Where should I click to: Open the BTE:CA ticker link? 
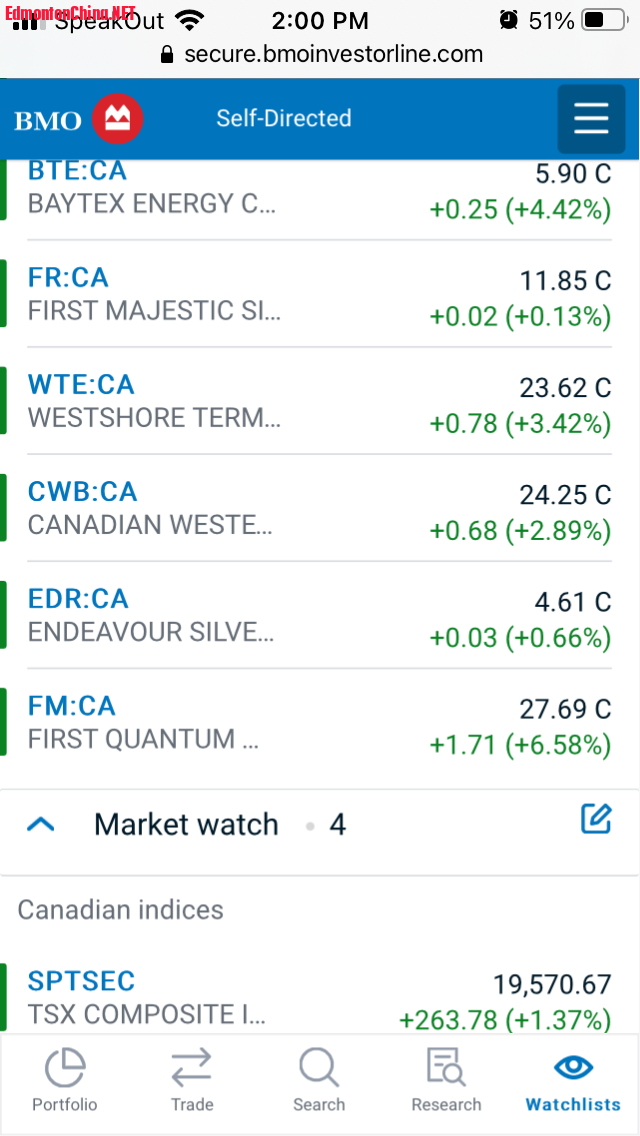tap(68, 171)
